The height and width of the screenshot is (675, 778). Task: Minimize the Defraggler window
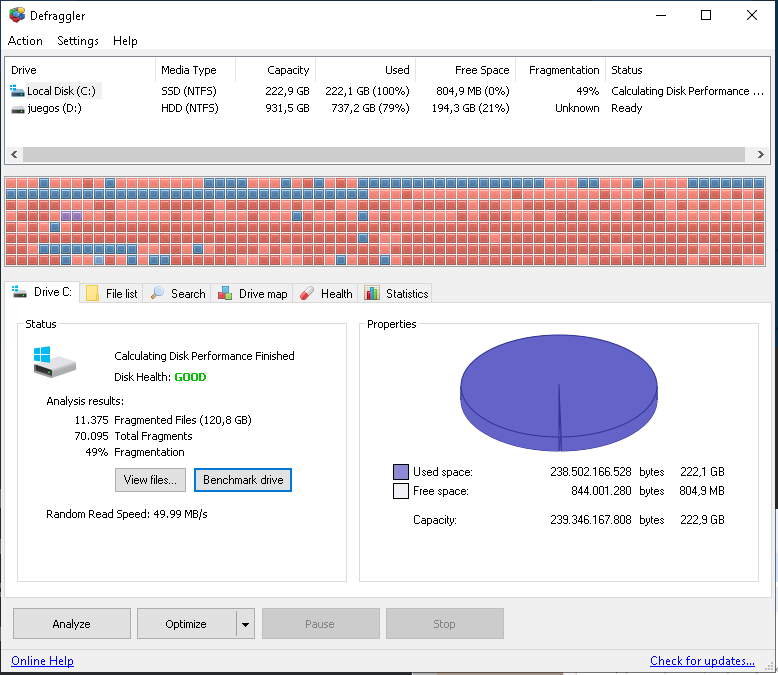click(661, 15)
